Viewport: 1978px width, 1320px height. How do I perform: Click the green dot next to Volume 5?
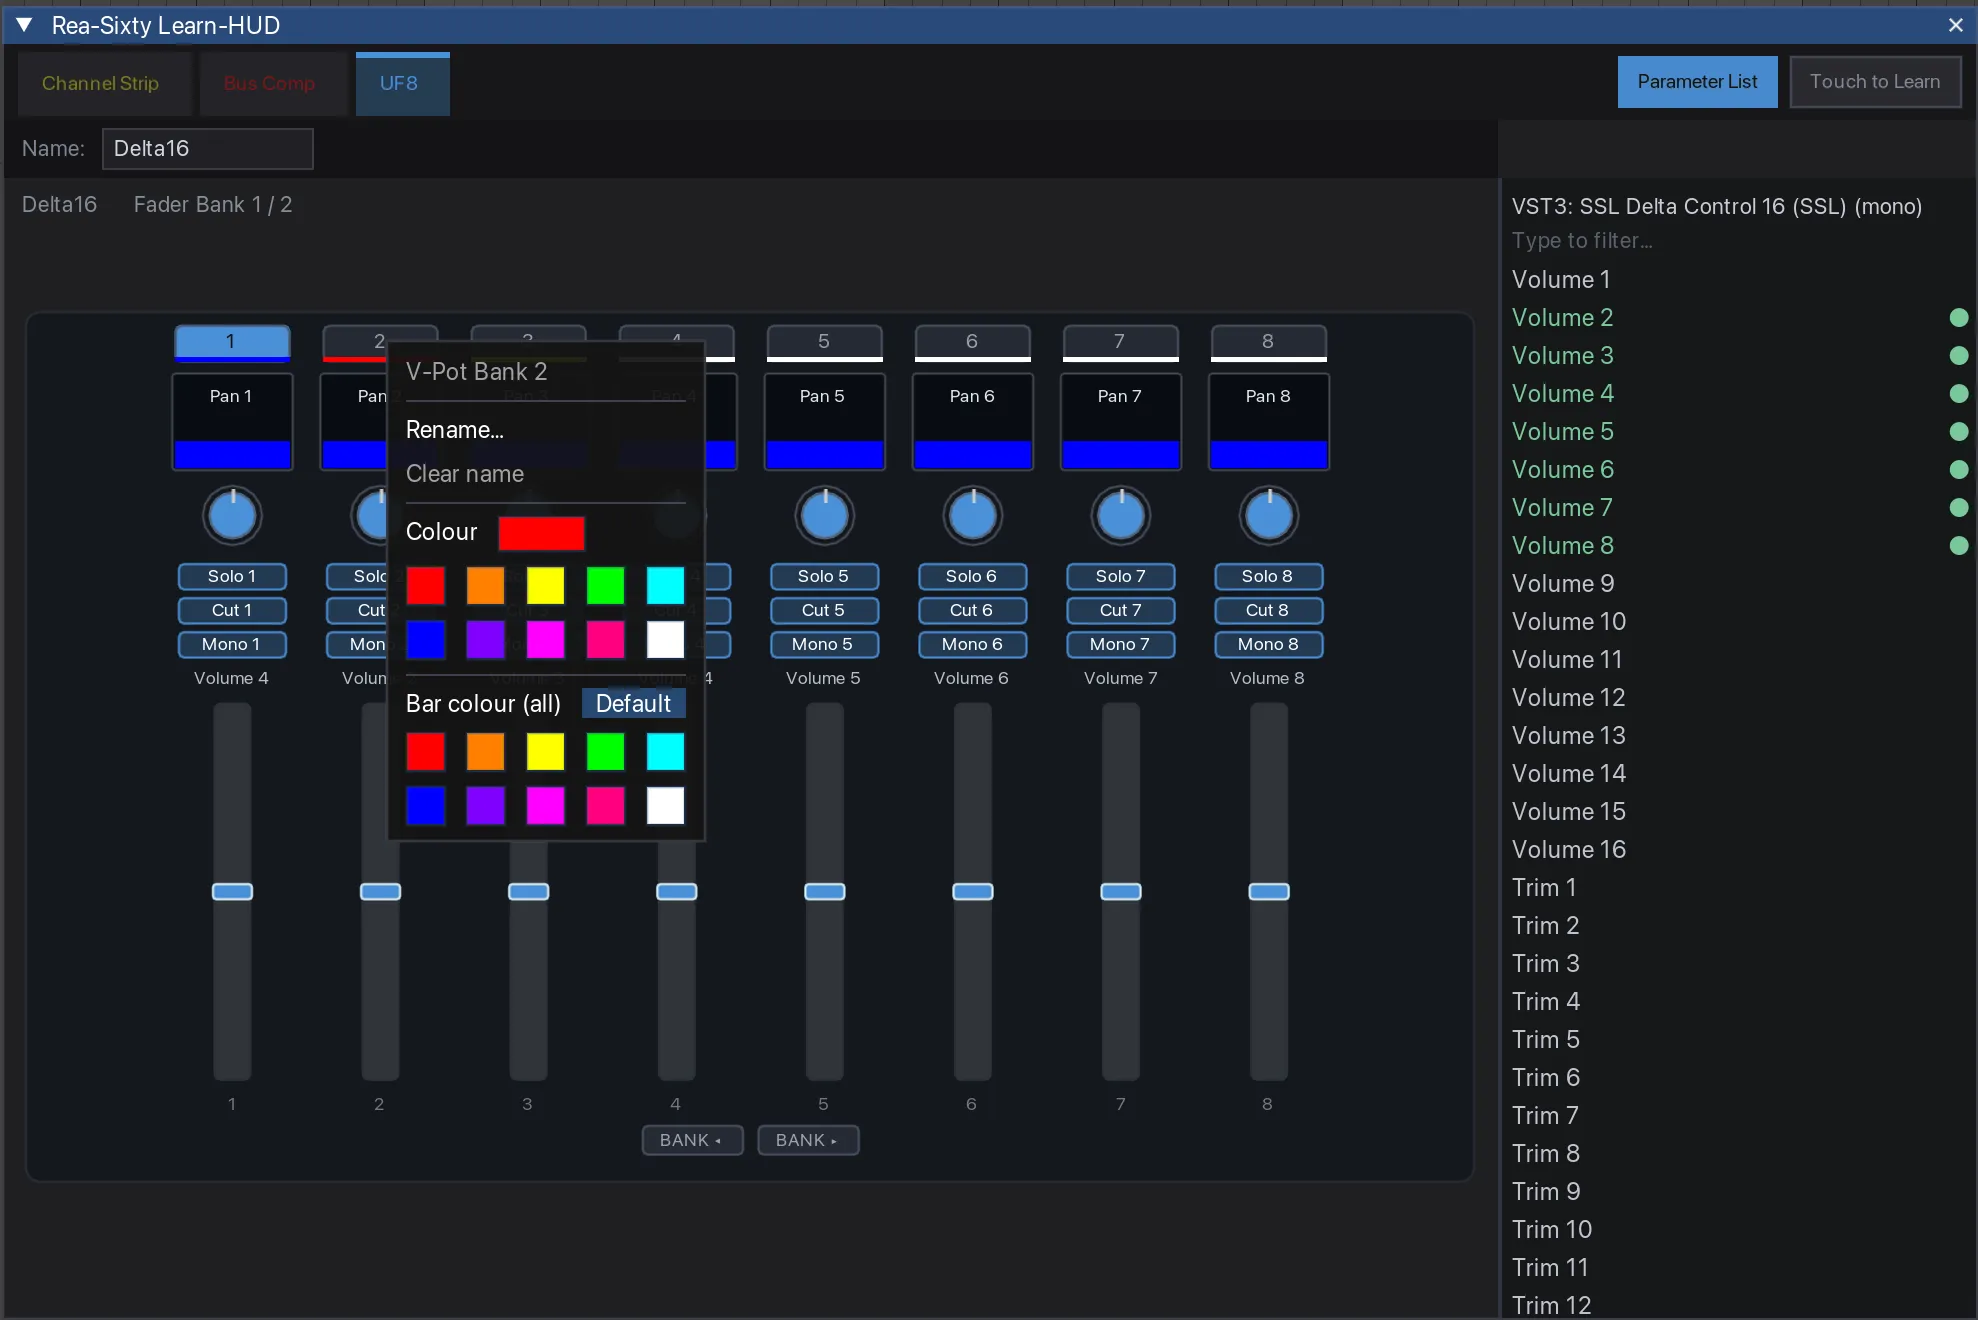pos(1959,432)
